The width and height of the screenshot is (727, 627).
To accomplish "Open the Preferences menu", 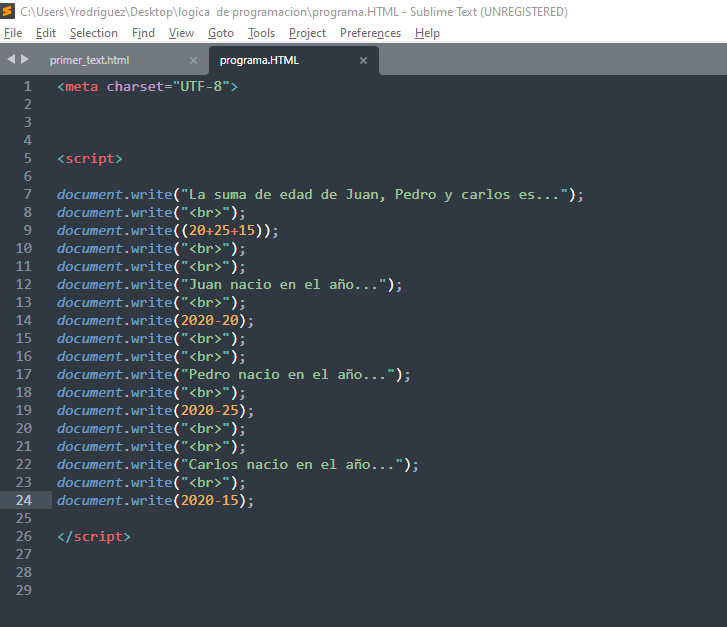I will click(x=370, y=33).
